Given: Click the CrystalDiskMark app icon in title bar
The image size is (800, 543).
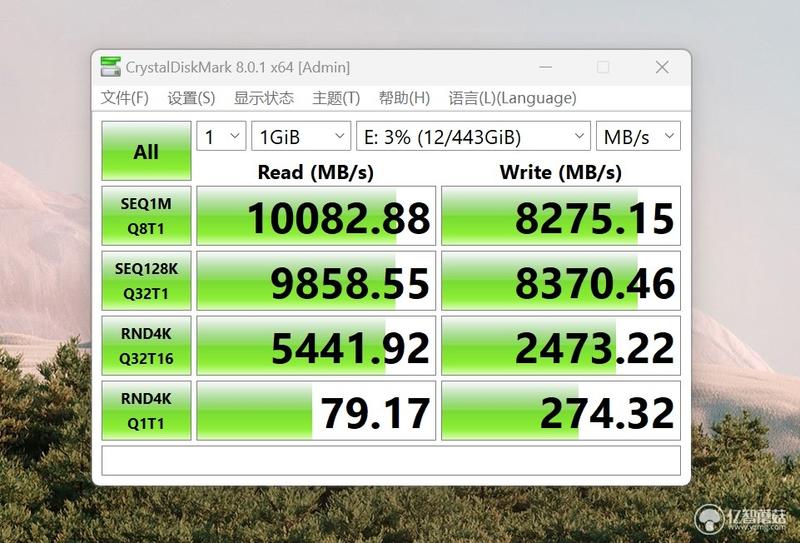Looking at the screenshot, I should (x=111, y=67).
